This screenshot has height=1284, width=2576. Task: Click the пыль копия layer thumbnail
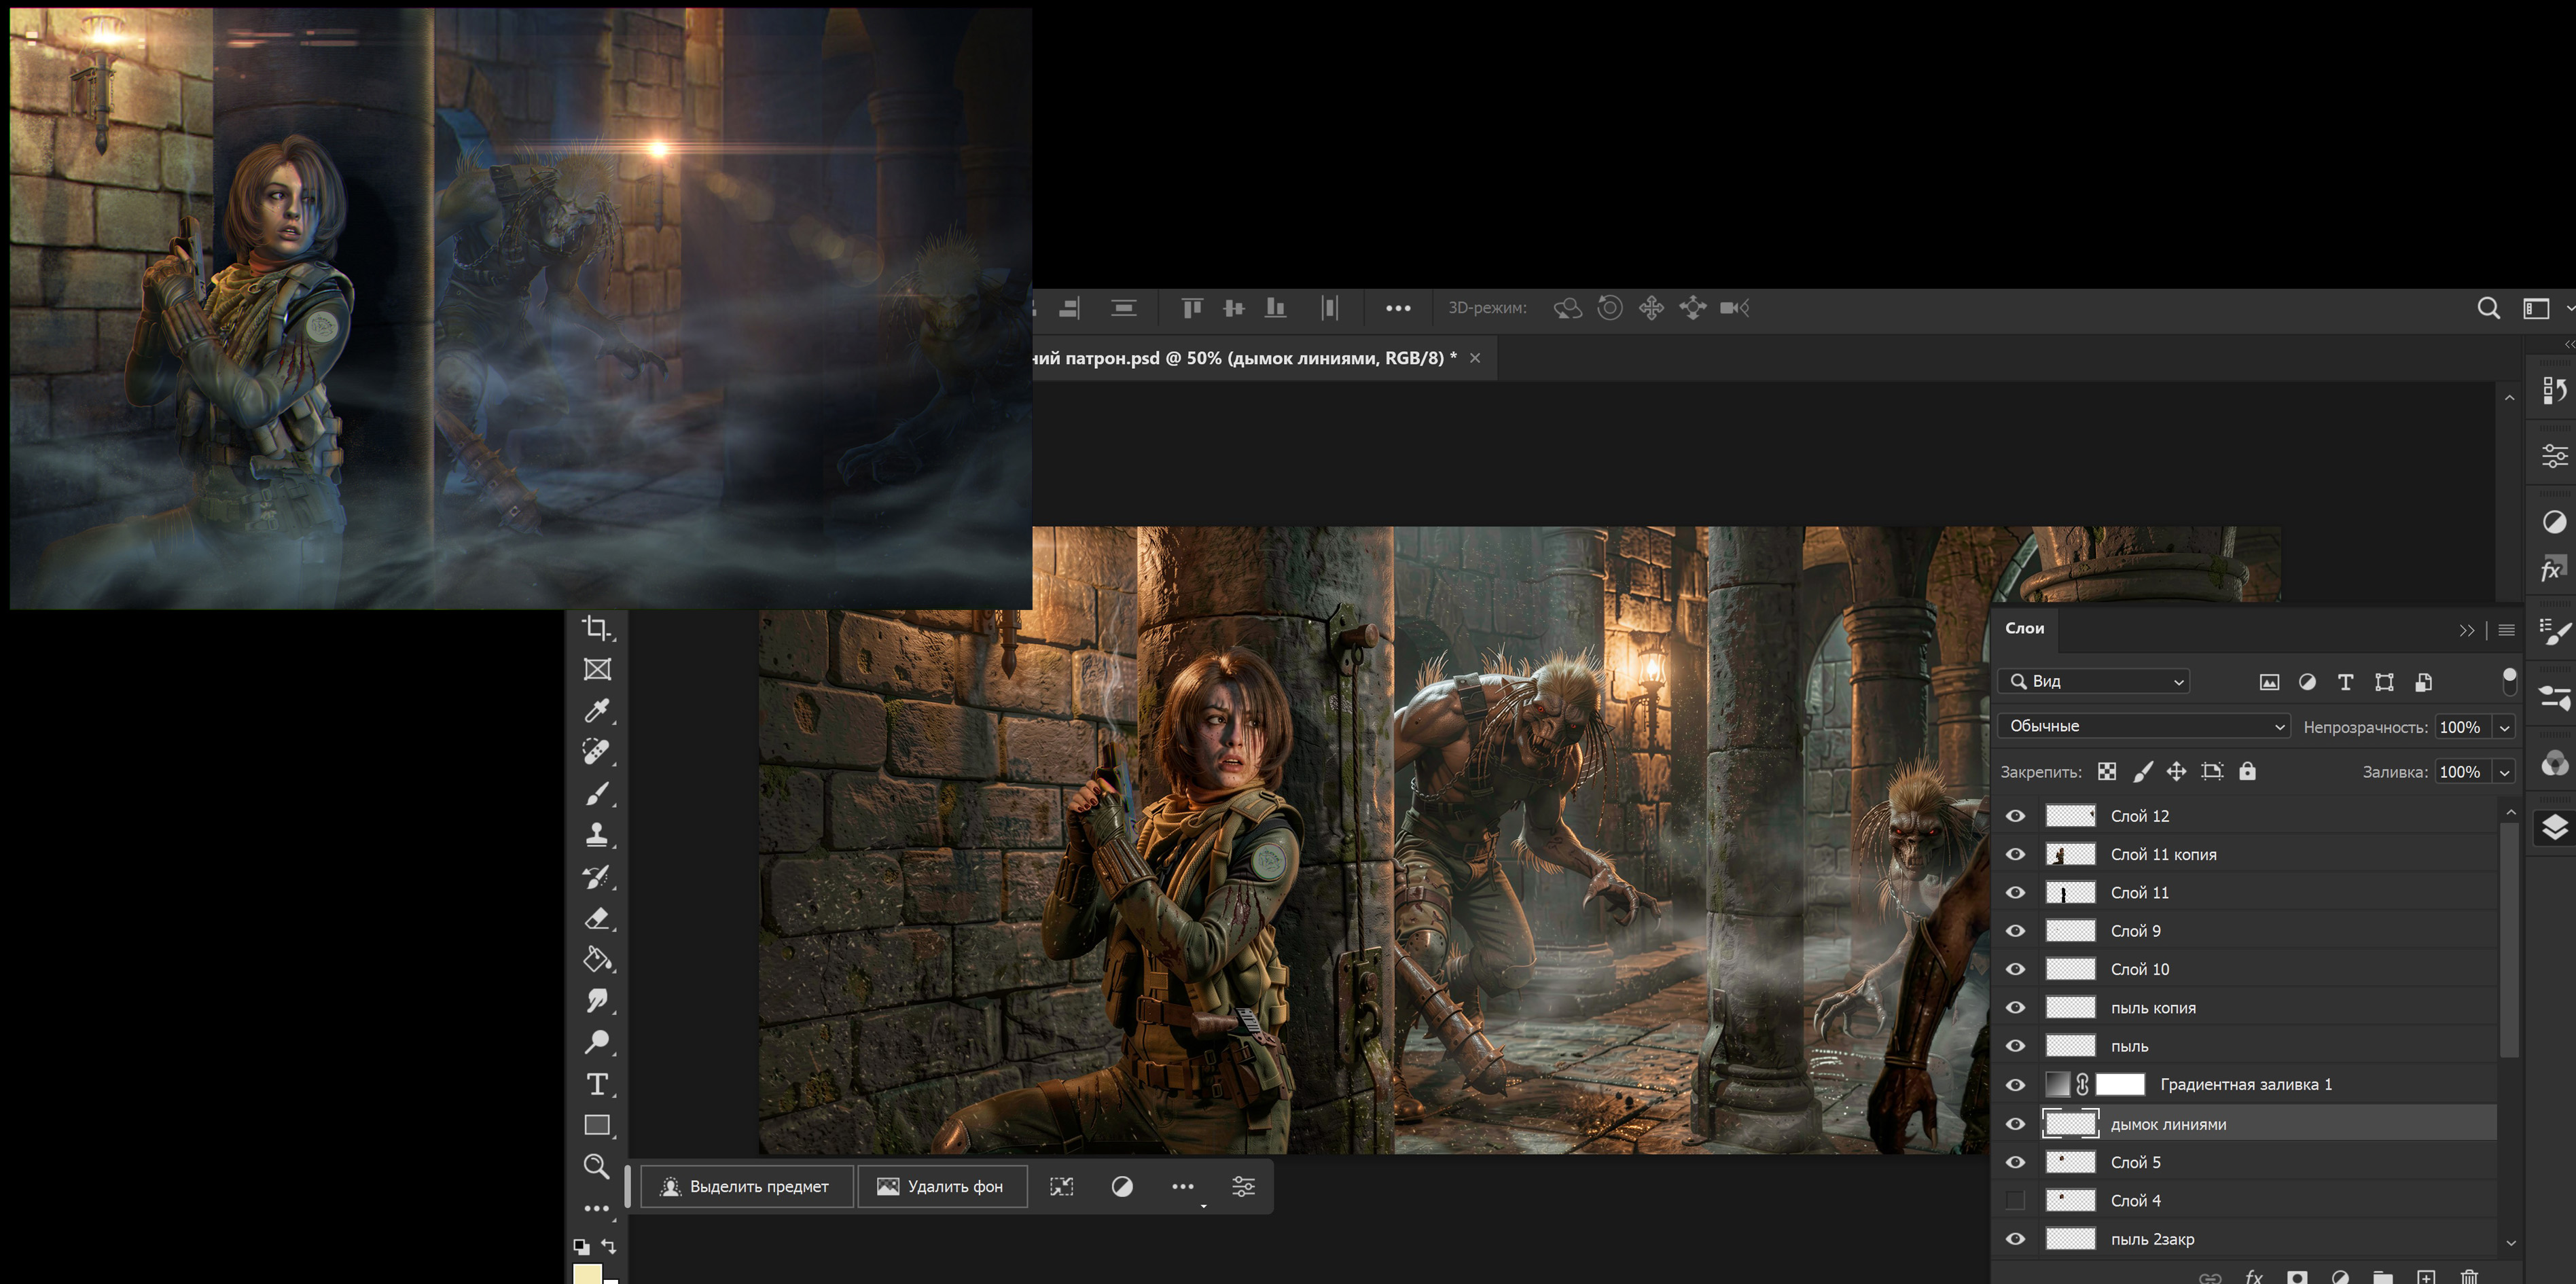(x=2070, y=1008)
